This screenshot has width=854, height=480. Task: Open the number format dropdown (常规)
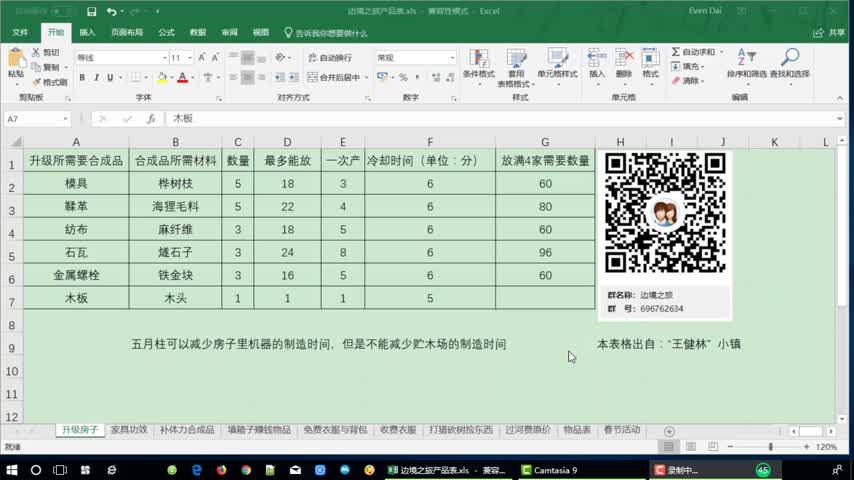click(x=452, y=58)
